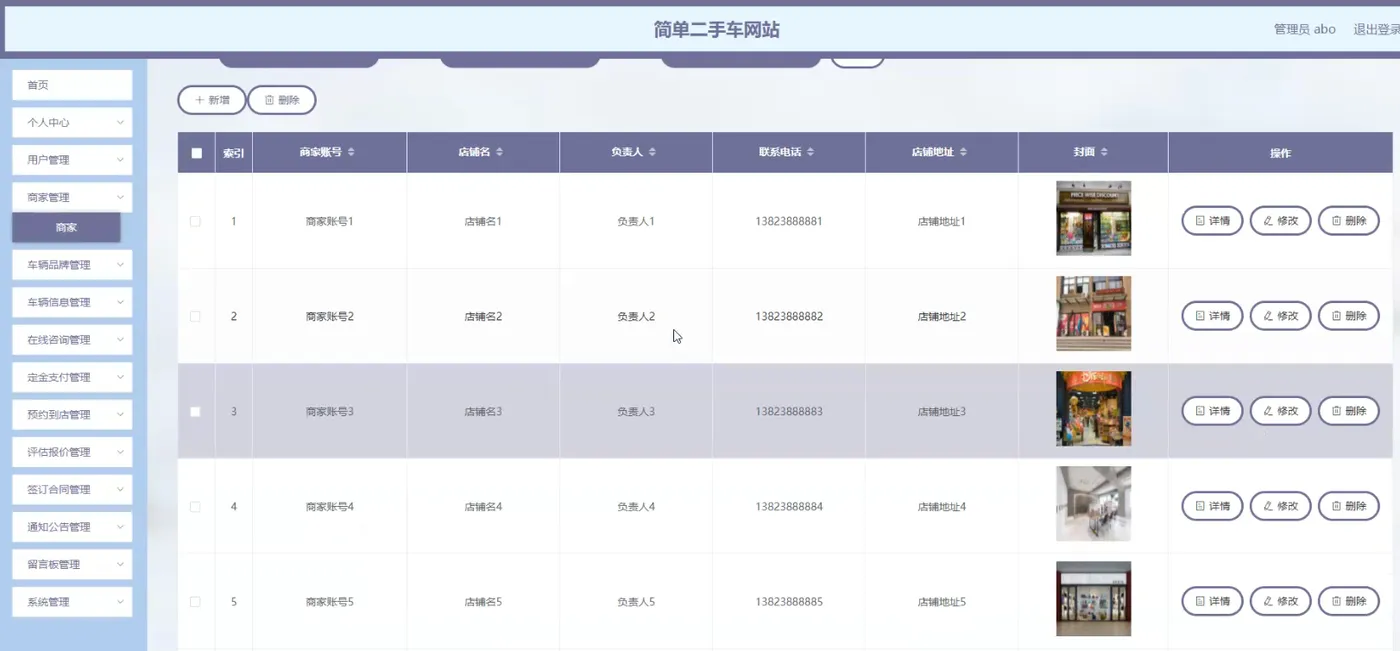Open cover image of 店铺名1
Screen dimensions: 1400x651
point(1093,218)
